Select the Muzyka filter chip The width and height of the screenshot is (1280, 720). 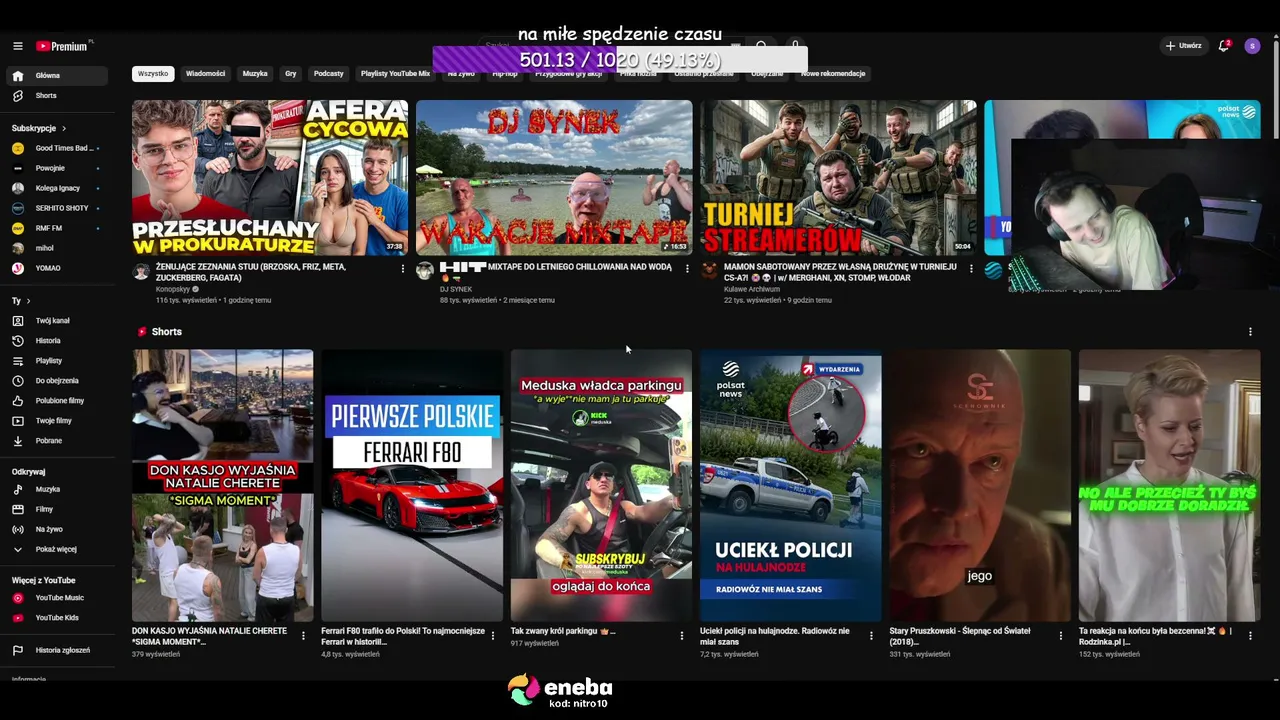[255, 74]
